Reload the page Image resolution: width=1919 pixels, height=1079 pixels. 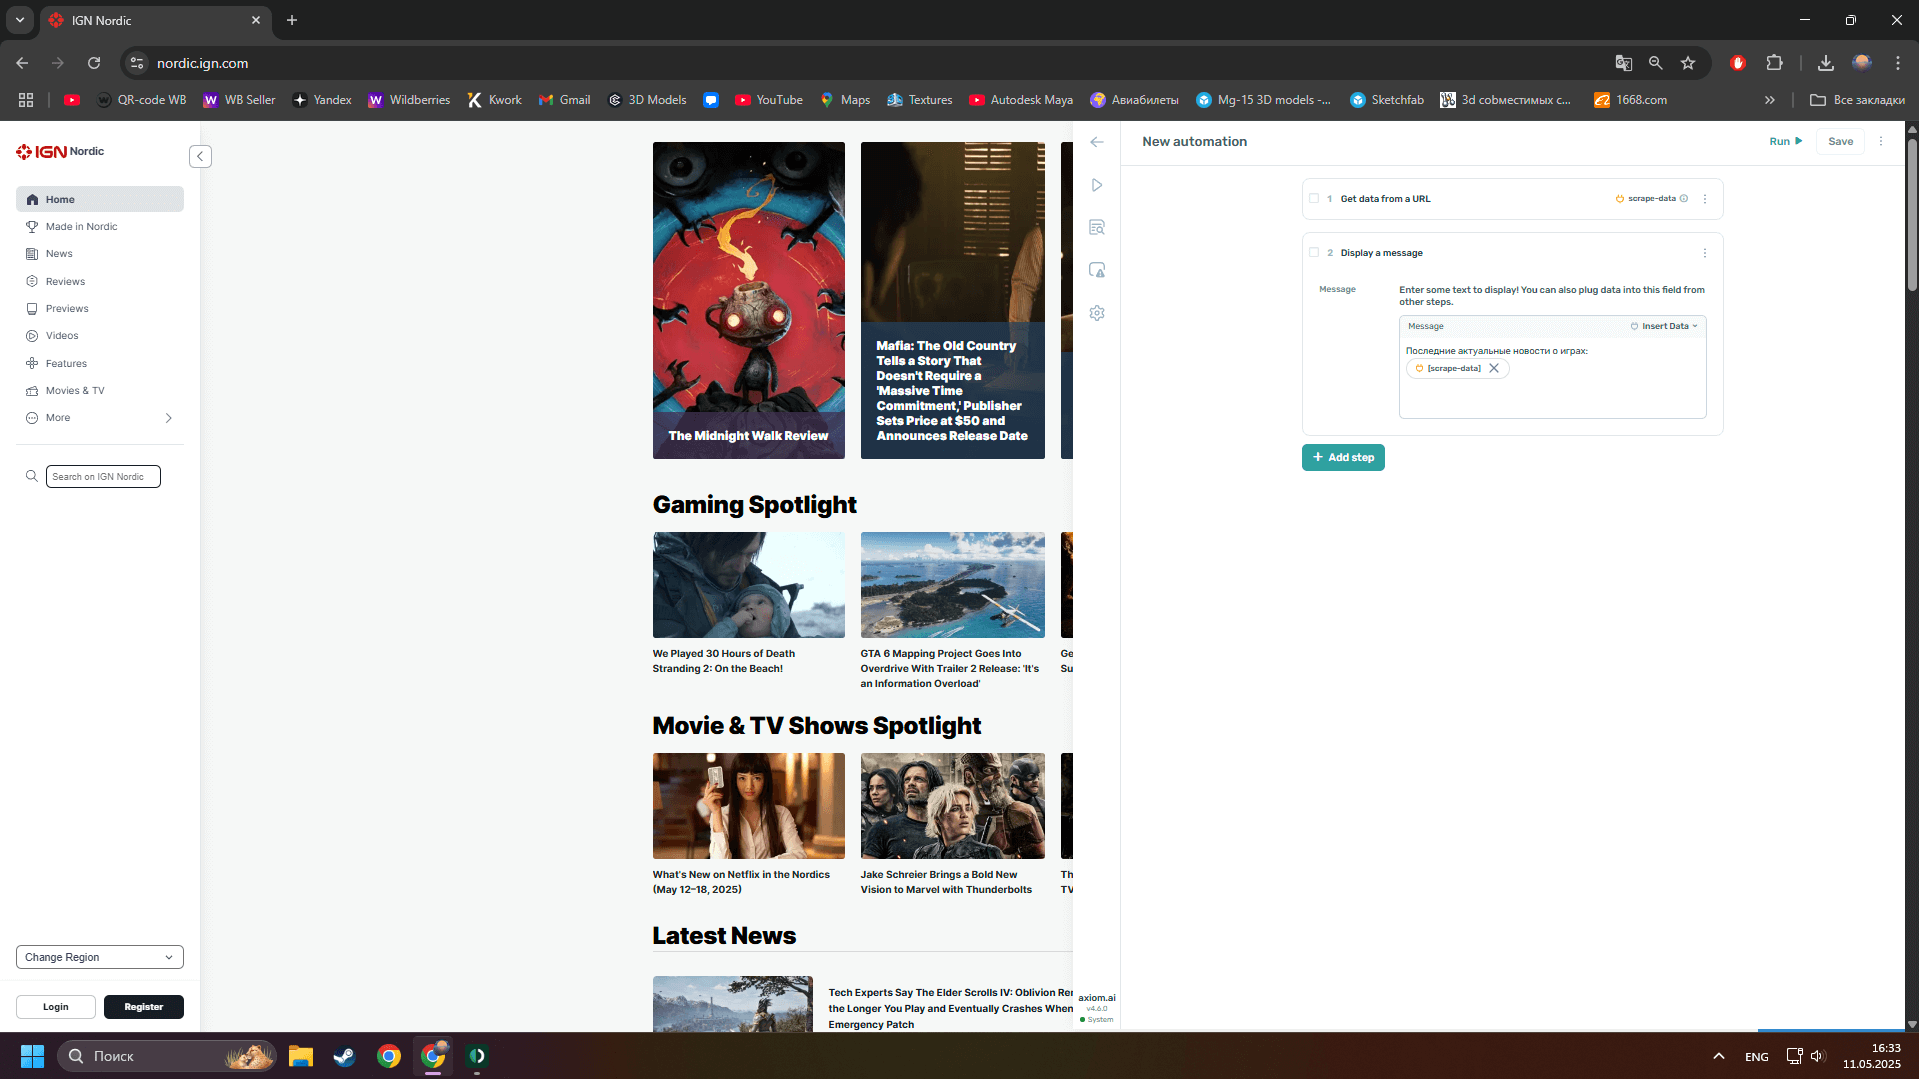pos(94,63)
